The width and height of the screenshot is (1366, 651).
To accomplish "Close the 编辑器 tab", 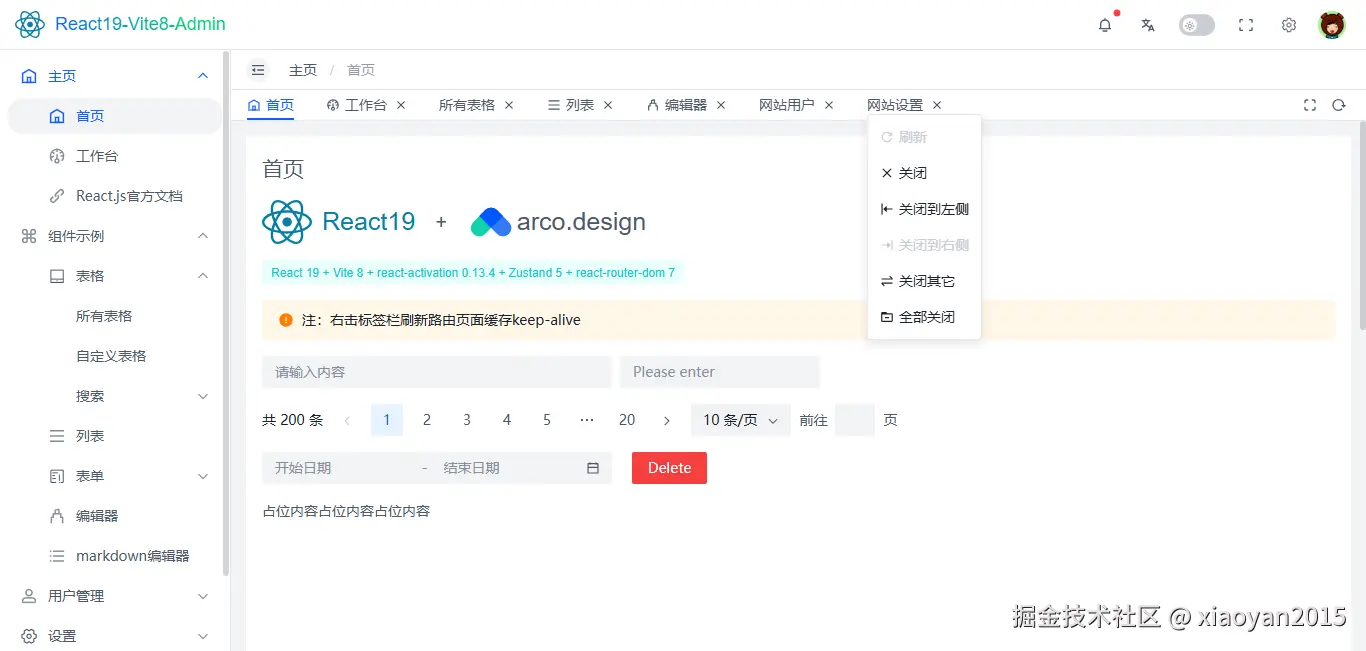I will coord(721,105).
